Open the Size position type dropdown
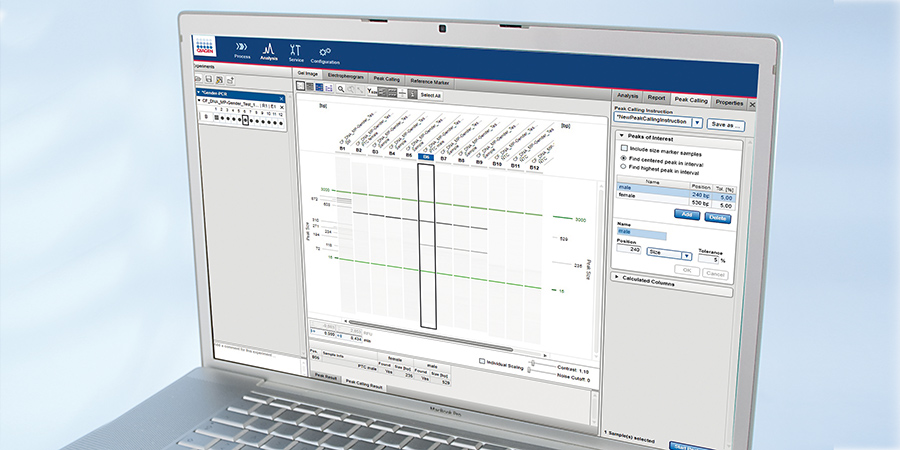The image size is (900, 450). coord(686,255)
